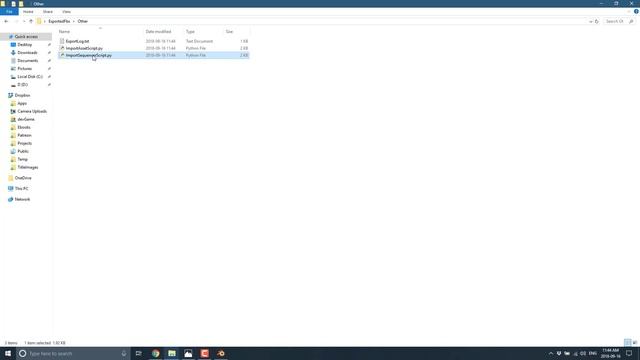Open Public folder under Dropbox
This screenshot has height=360, width=640.
pyautogui.click(x=23, y=151)
